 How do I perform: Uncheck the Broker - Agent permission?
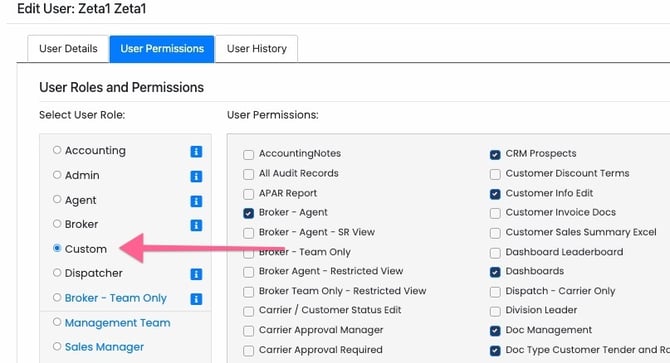248,214
